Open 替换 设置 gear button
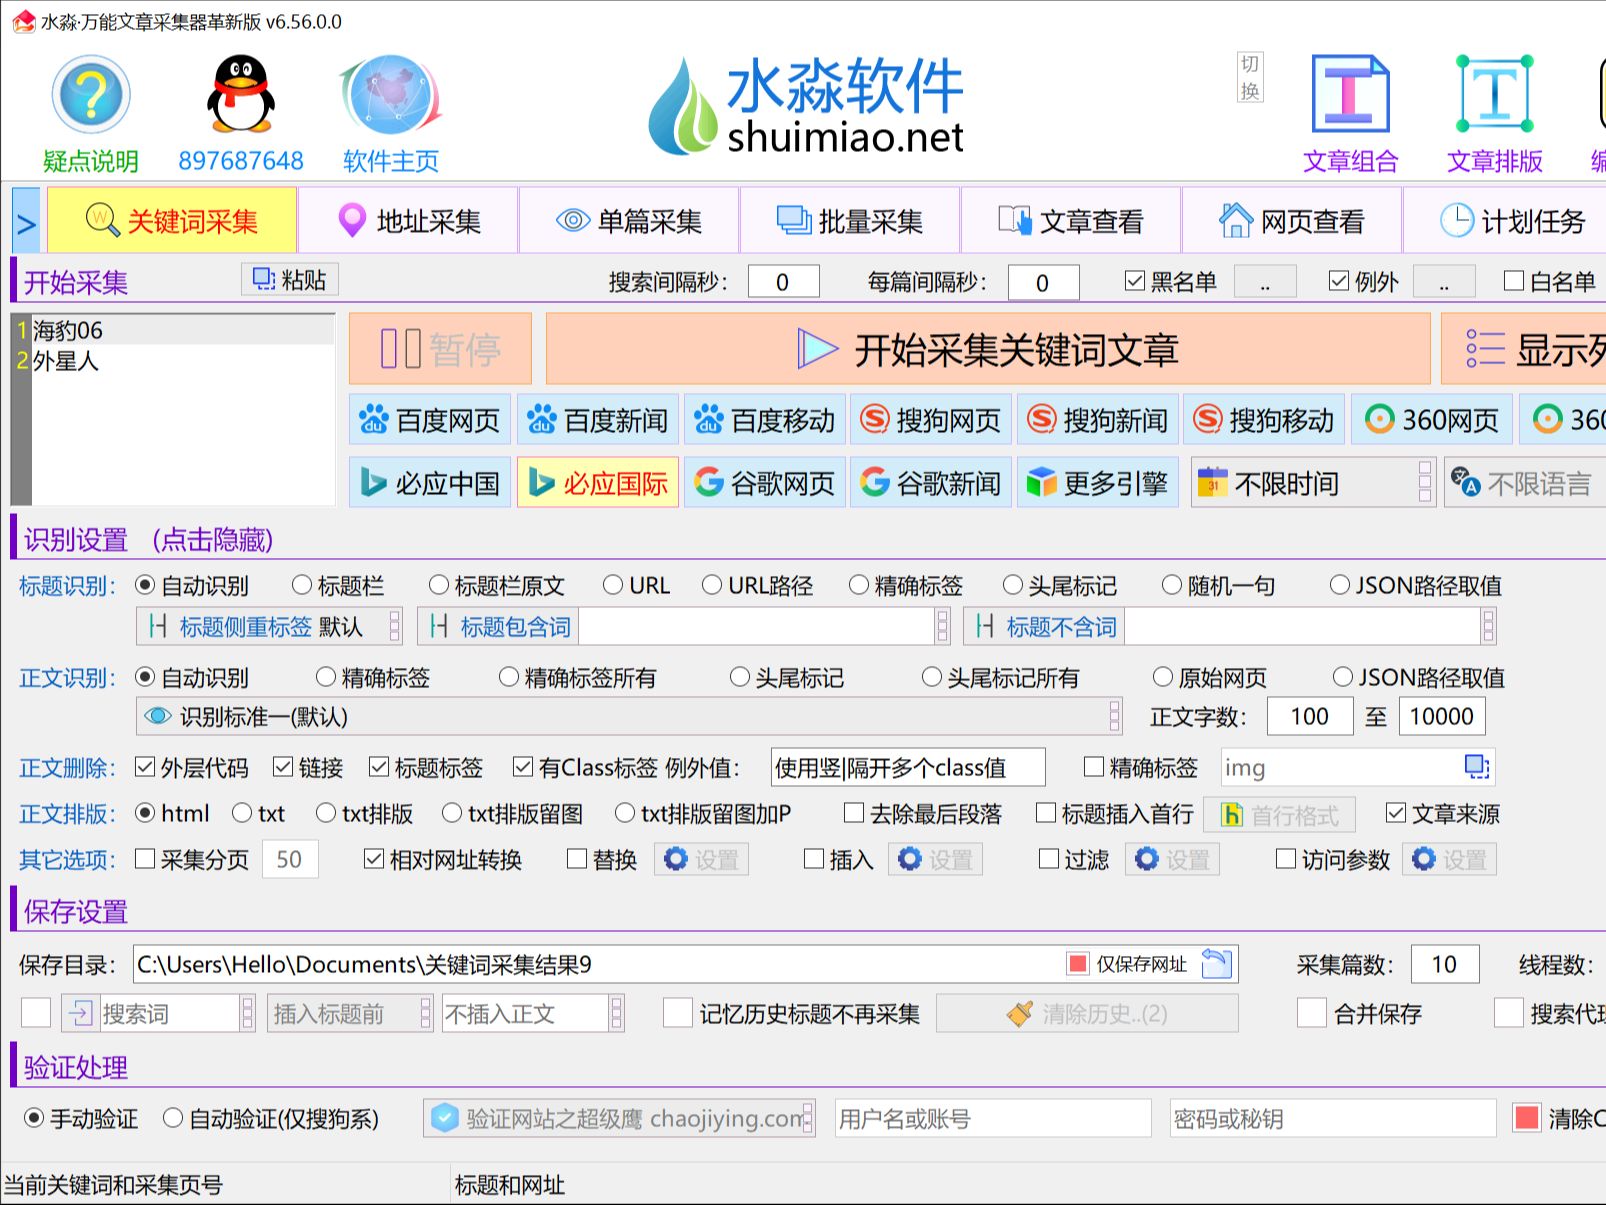 click(x=701, y=859)
